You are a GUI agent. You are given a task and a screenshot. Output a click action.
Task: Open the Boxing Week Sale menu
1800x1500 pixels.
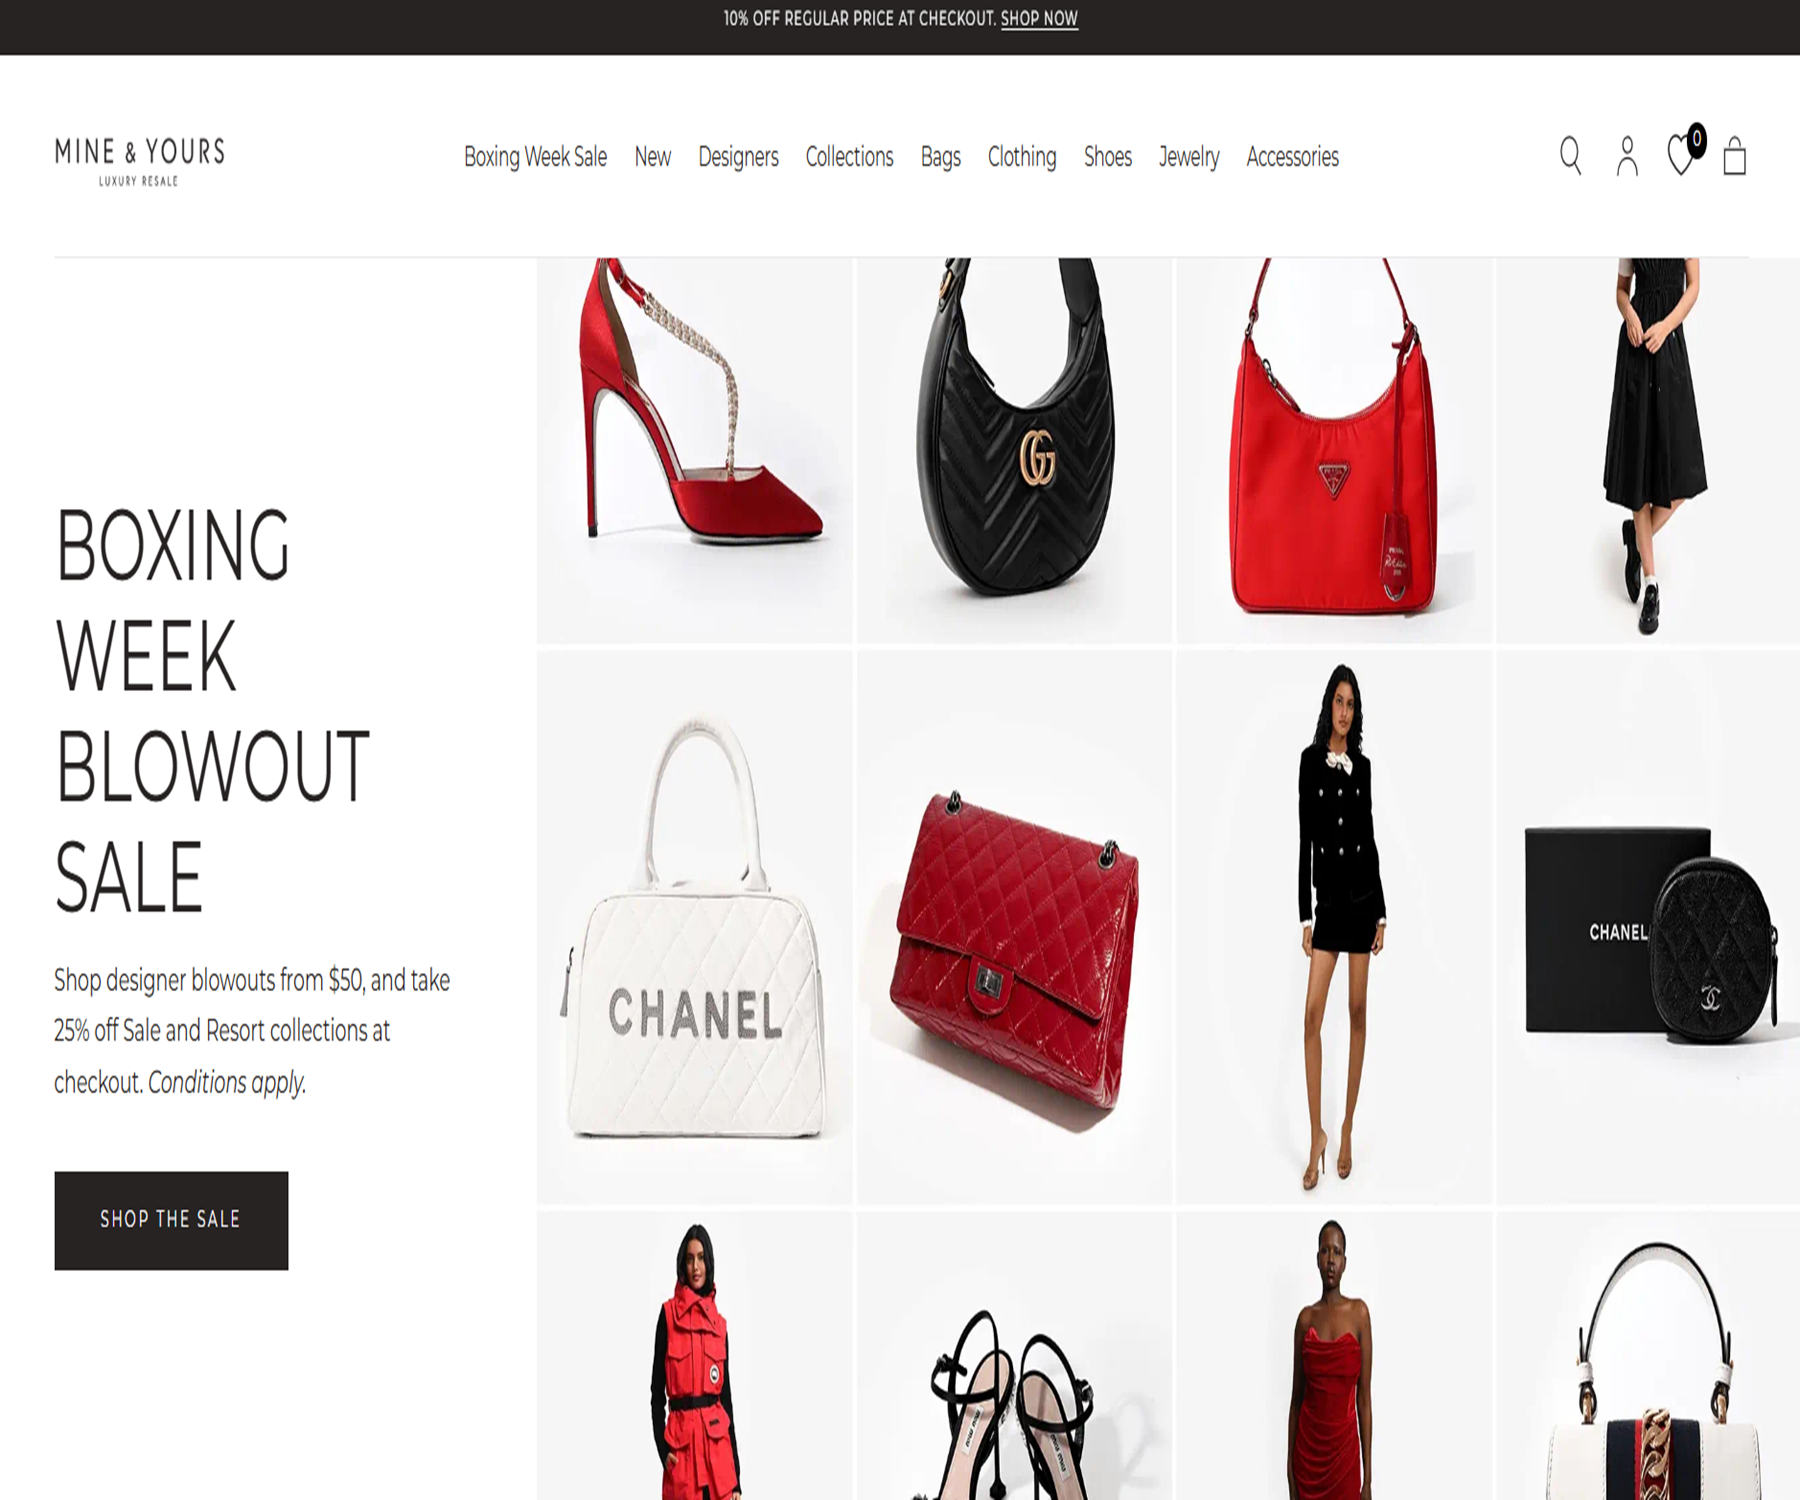[x=535, y=157]
